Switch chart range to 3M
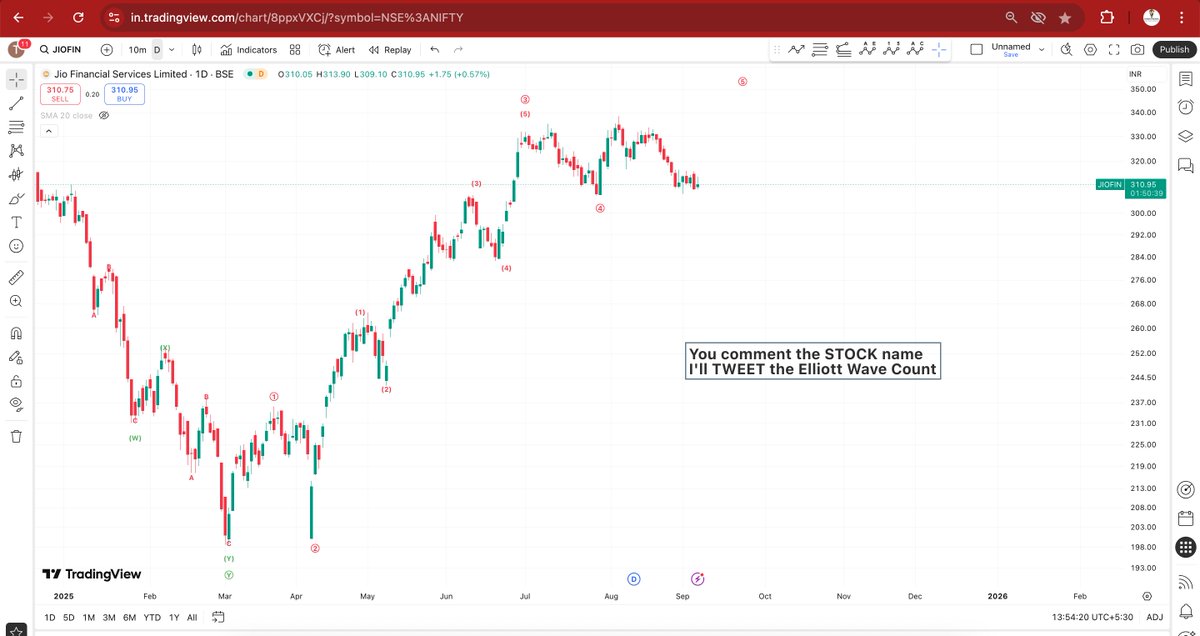Viewport: 1200px width, 636px height. click(x=109, y=617)
